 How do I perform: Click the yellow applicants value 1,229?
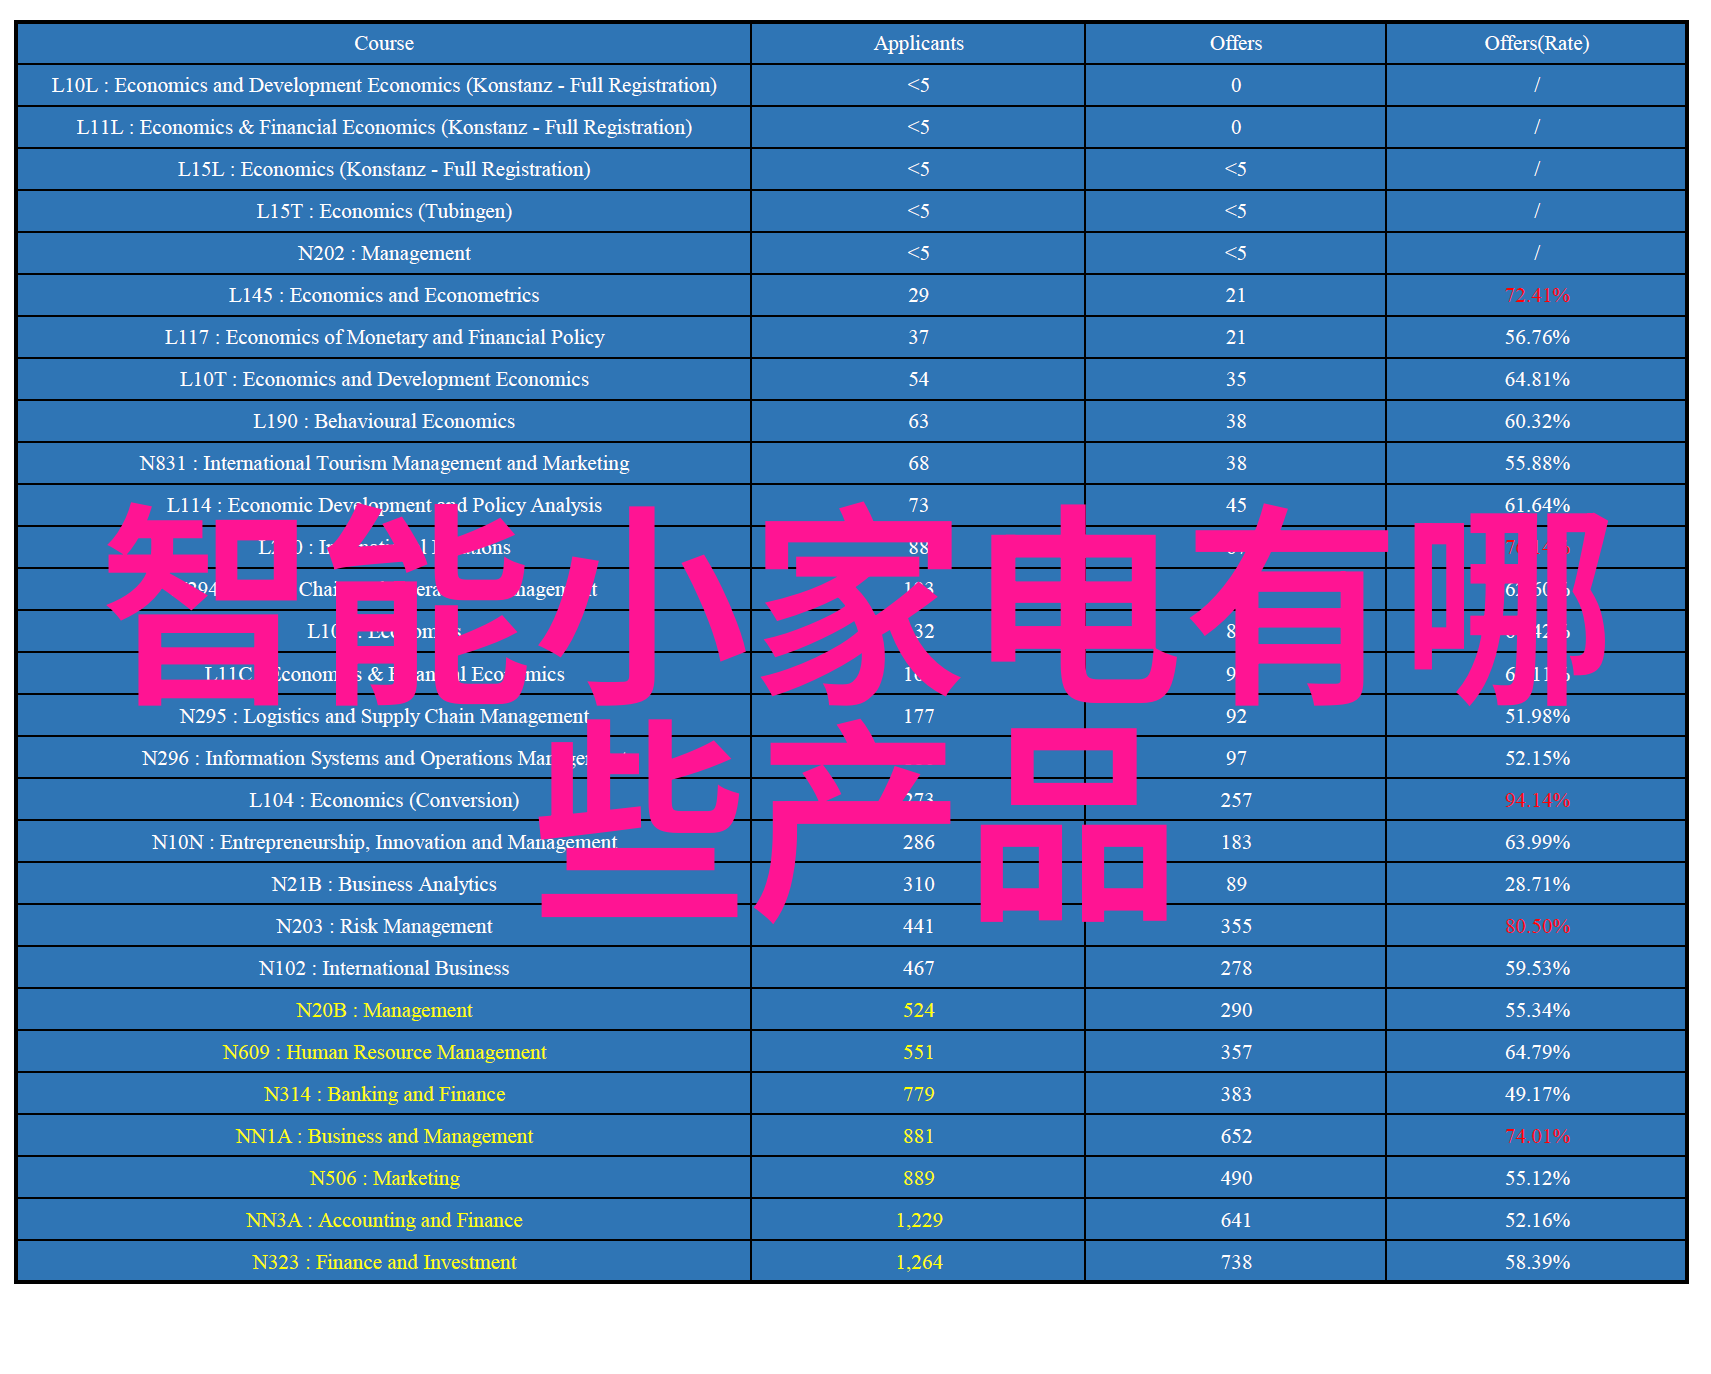coord(919,1220)
